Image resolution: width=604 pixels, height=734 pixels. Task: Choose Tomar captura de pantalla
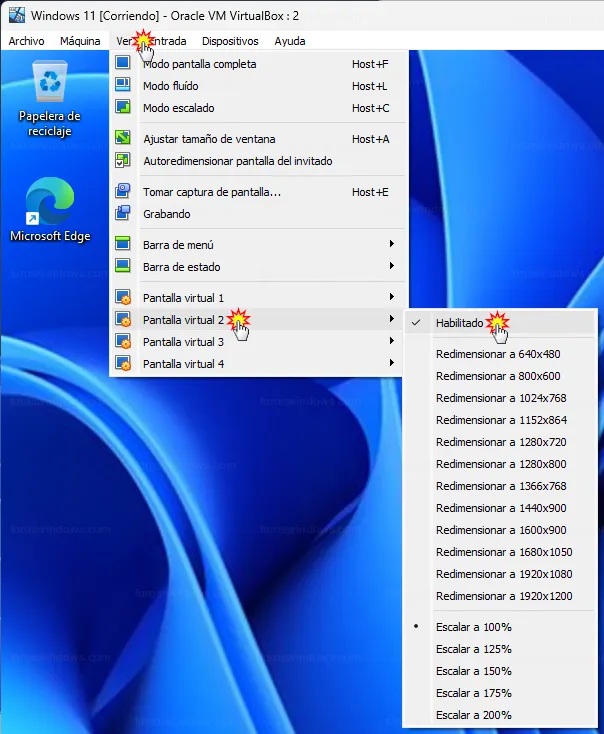[258, 192]
